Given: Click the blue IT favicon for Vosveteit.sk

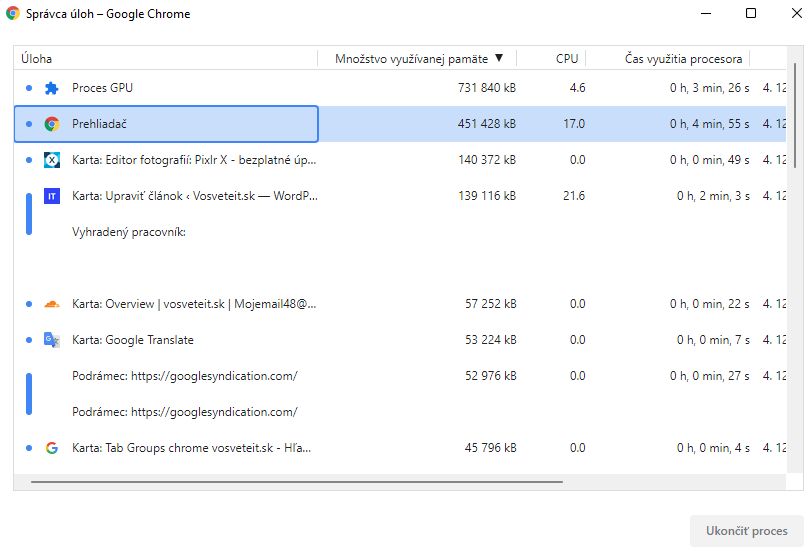Looking at the screenshot, I should click(51, 196).
